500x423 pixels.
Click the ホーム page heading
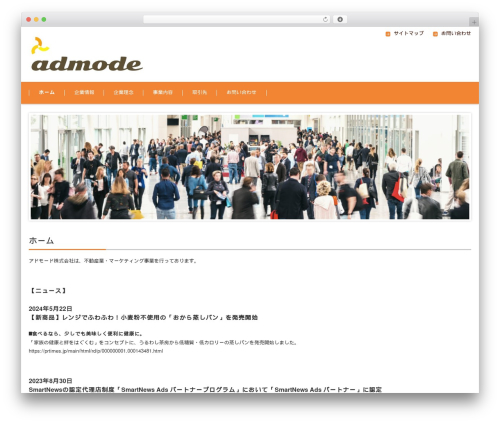pos(41,241)
